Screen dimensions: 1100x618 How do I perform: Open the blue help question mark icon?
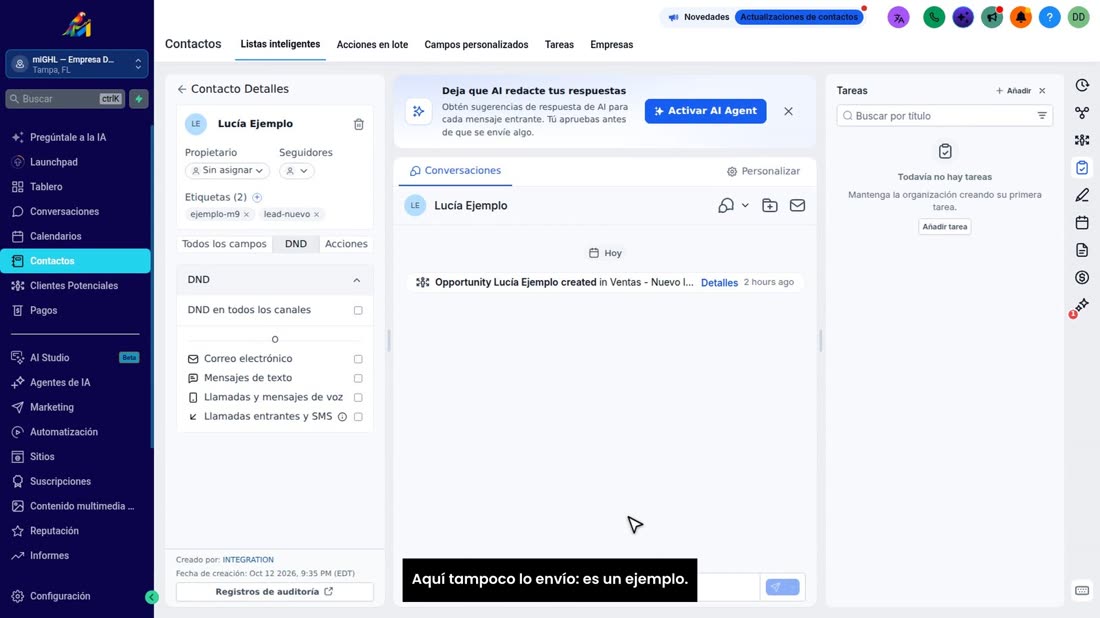pos(1049,18)
